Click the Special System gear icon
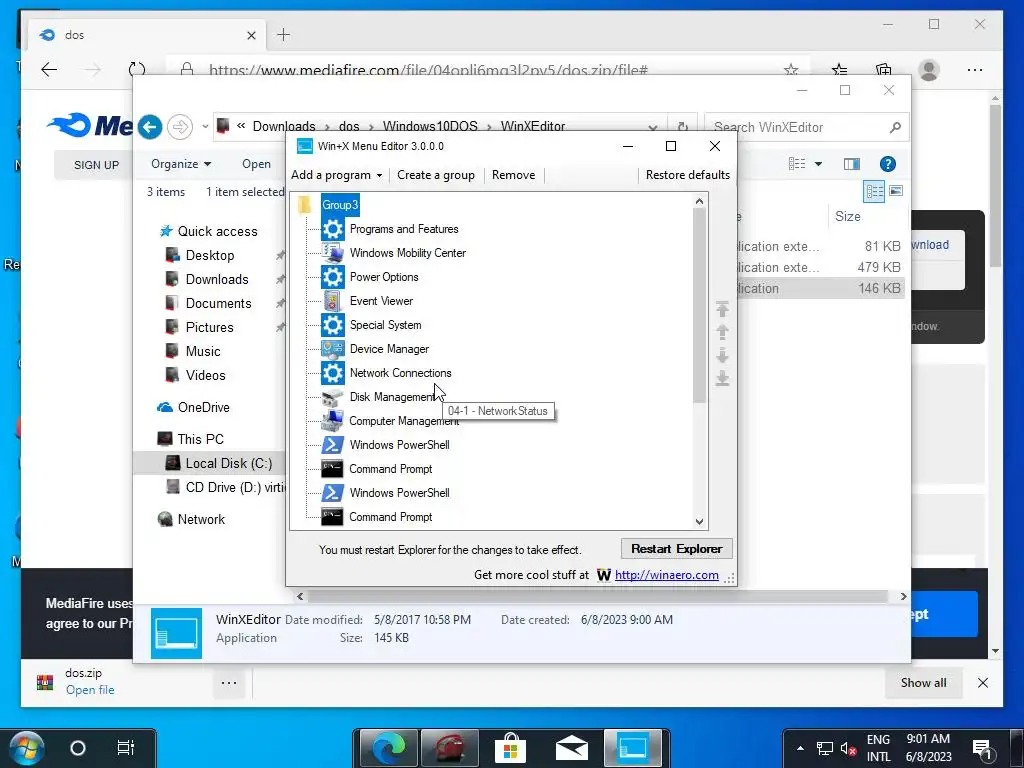Image resolution: width=1024 pixels, height=768 pixels. 332,325
